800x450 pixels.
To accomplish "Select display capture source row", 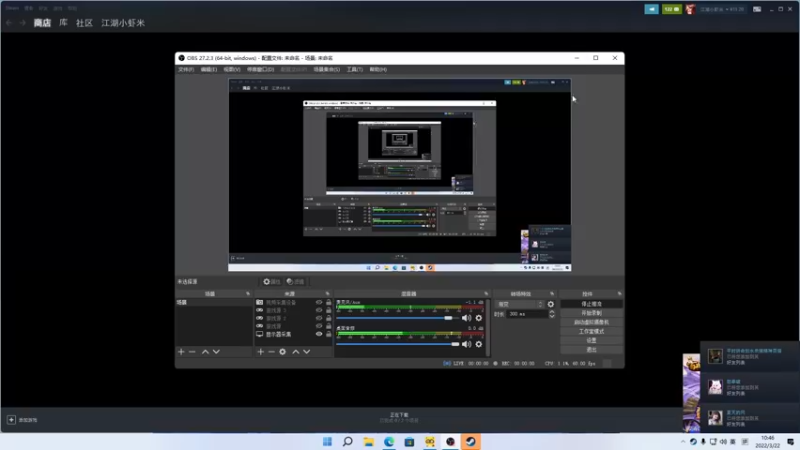I will click(293, 334).
